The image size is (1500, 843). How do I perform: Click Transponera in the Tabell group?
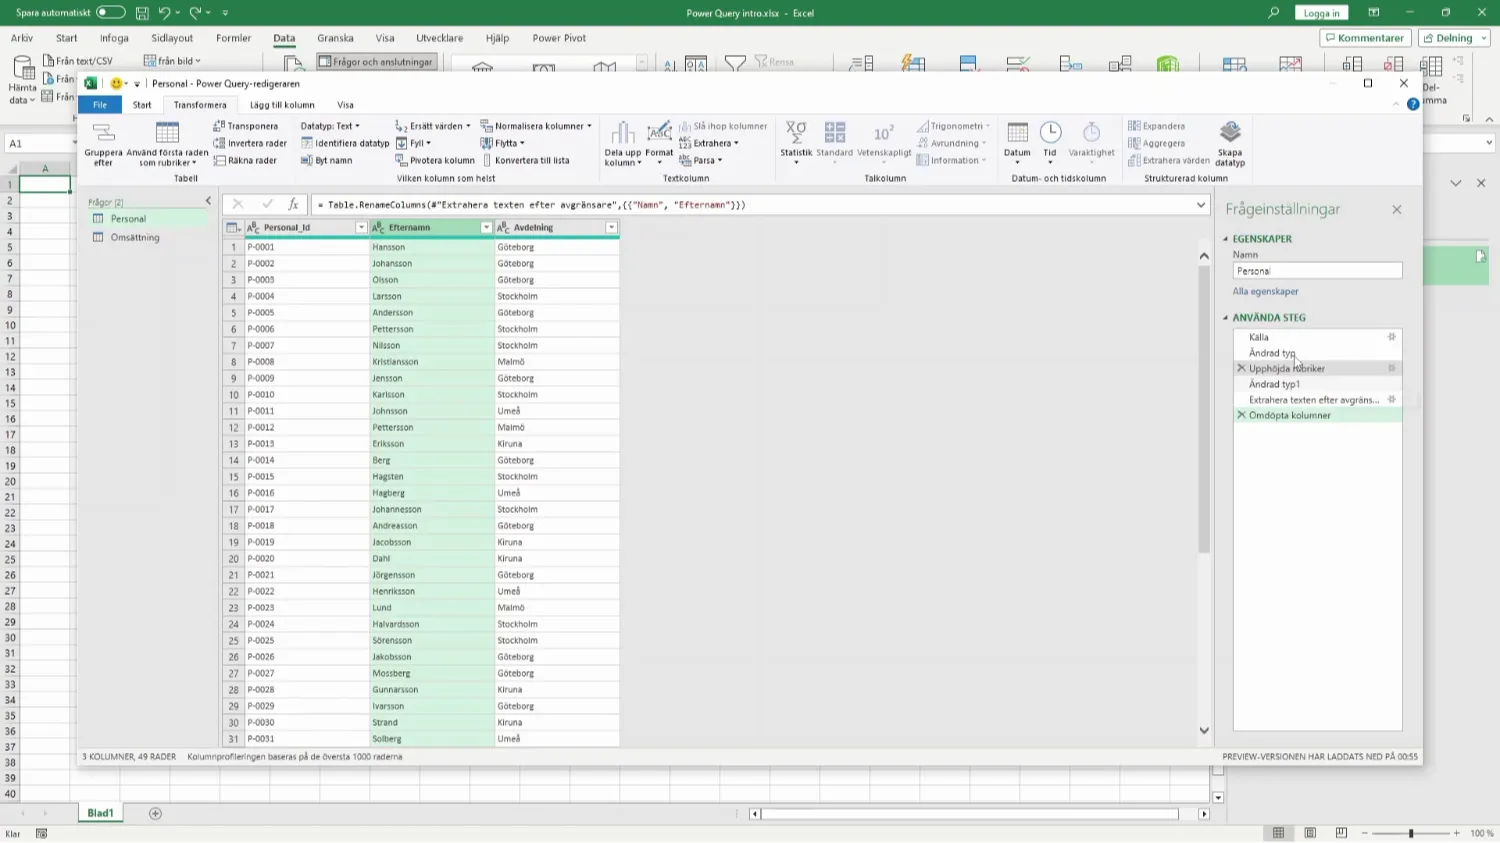(246, 126)
